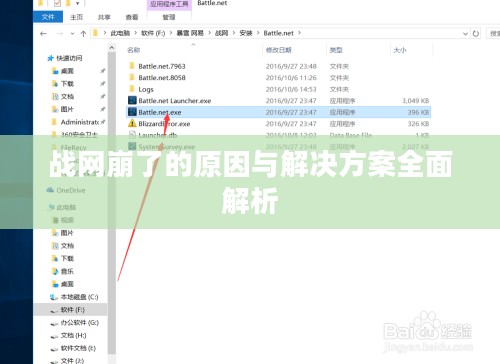Expand breadcrumb chevron after Battle.net

point(299,33)
